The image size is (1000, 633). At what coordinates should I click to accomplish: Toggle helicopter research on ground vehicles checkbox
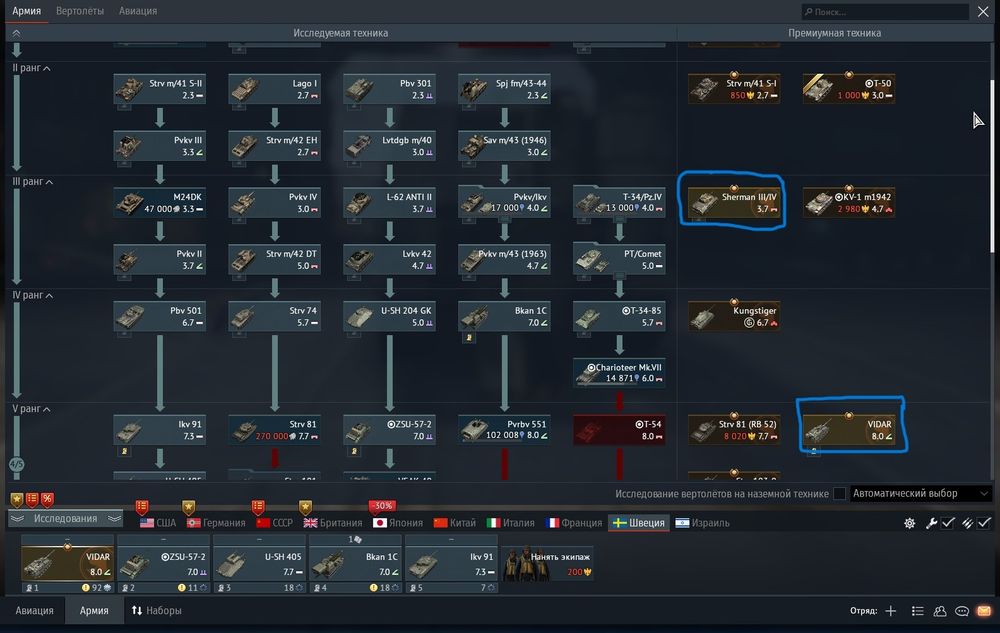coord(840,493)
